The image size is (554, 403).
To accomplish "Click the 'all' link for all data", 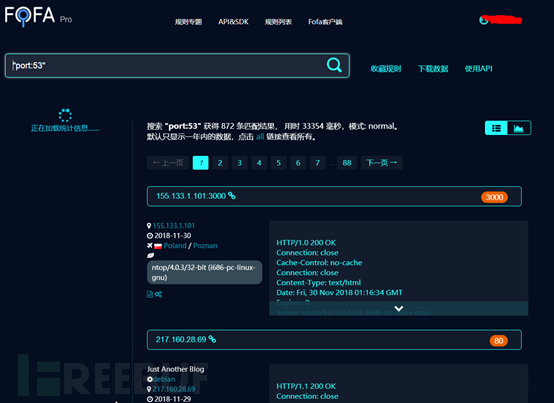I will (260, 137).
